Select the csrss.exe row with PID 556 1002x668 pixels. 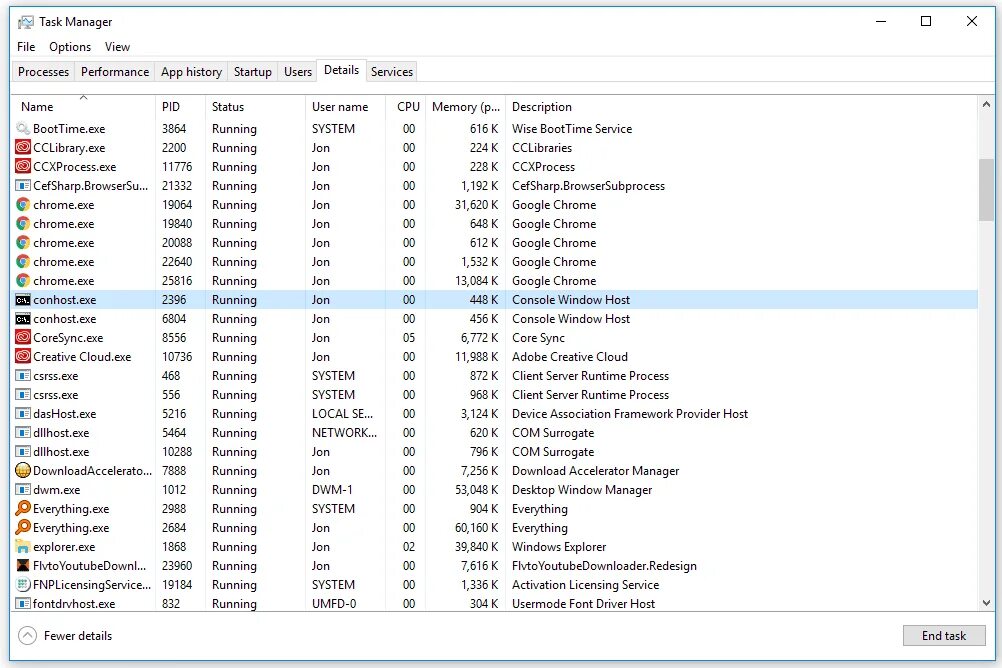495,395
